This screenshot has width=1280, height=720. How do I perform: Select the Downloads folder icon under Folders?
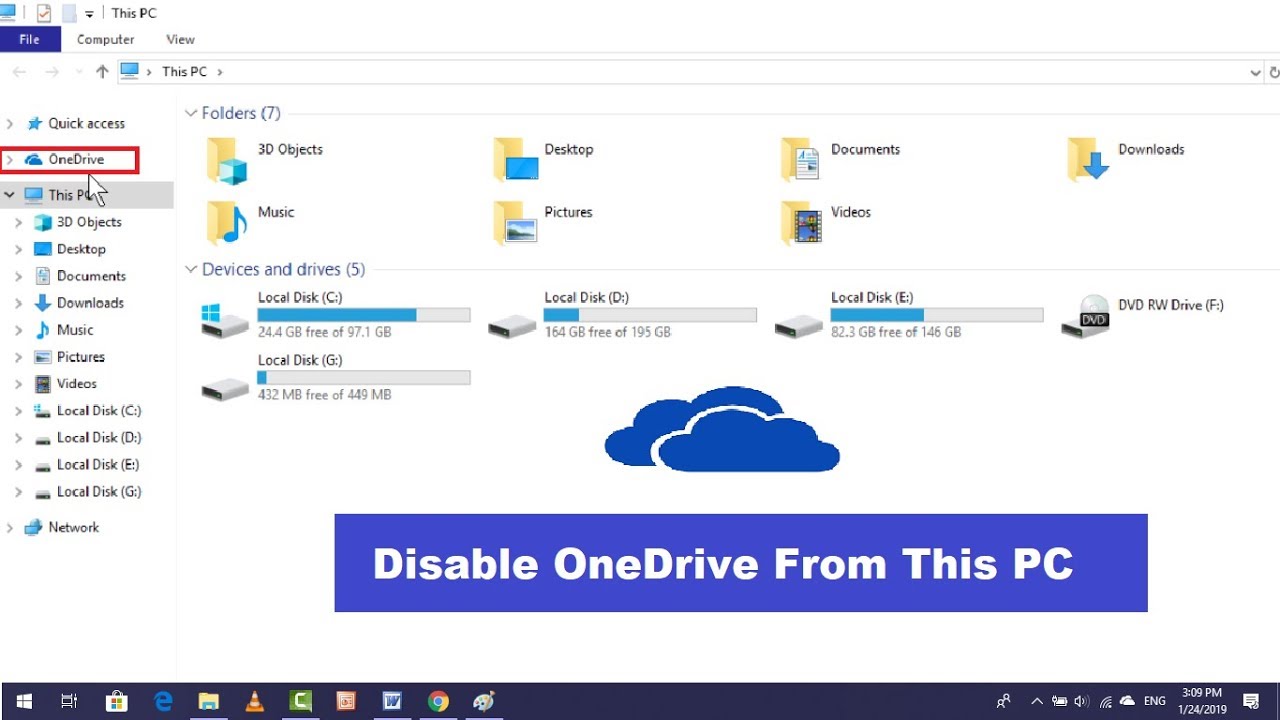[1088, 160]
